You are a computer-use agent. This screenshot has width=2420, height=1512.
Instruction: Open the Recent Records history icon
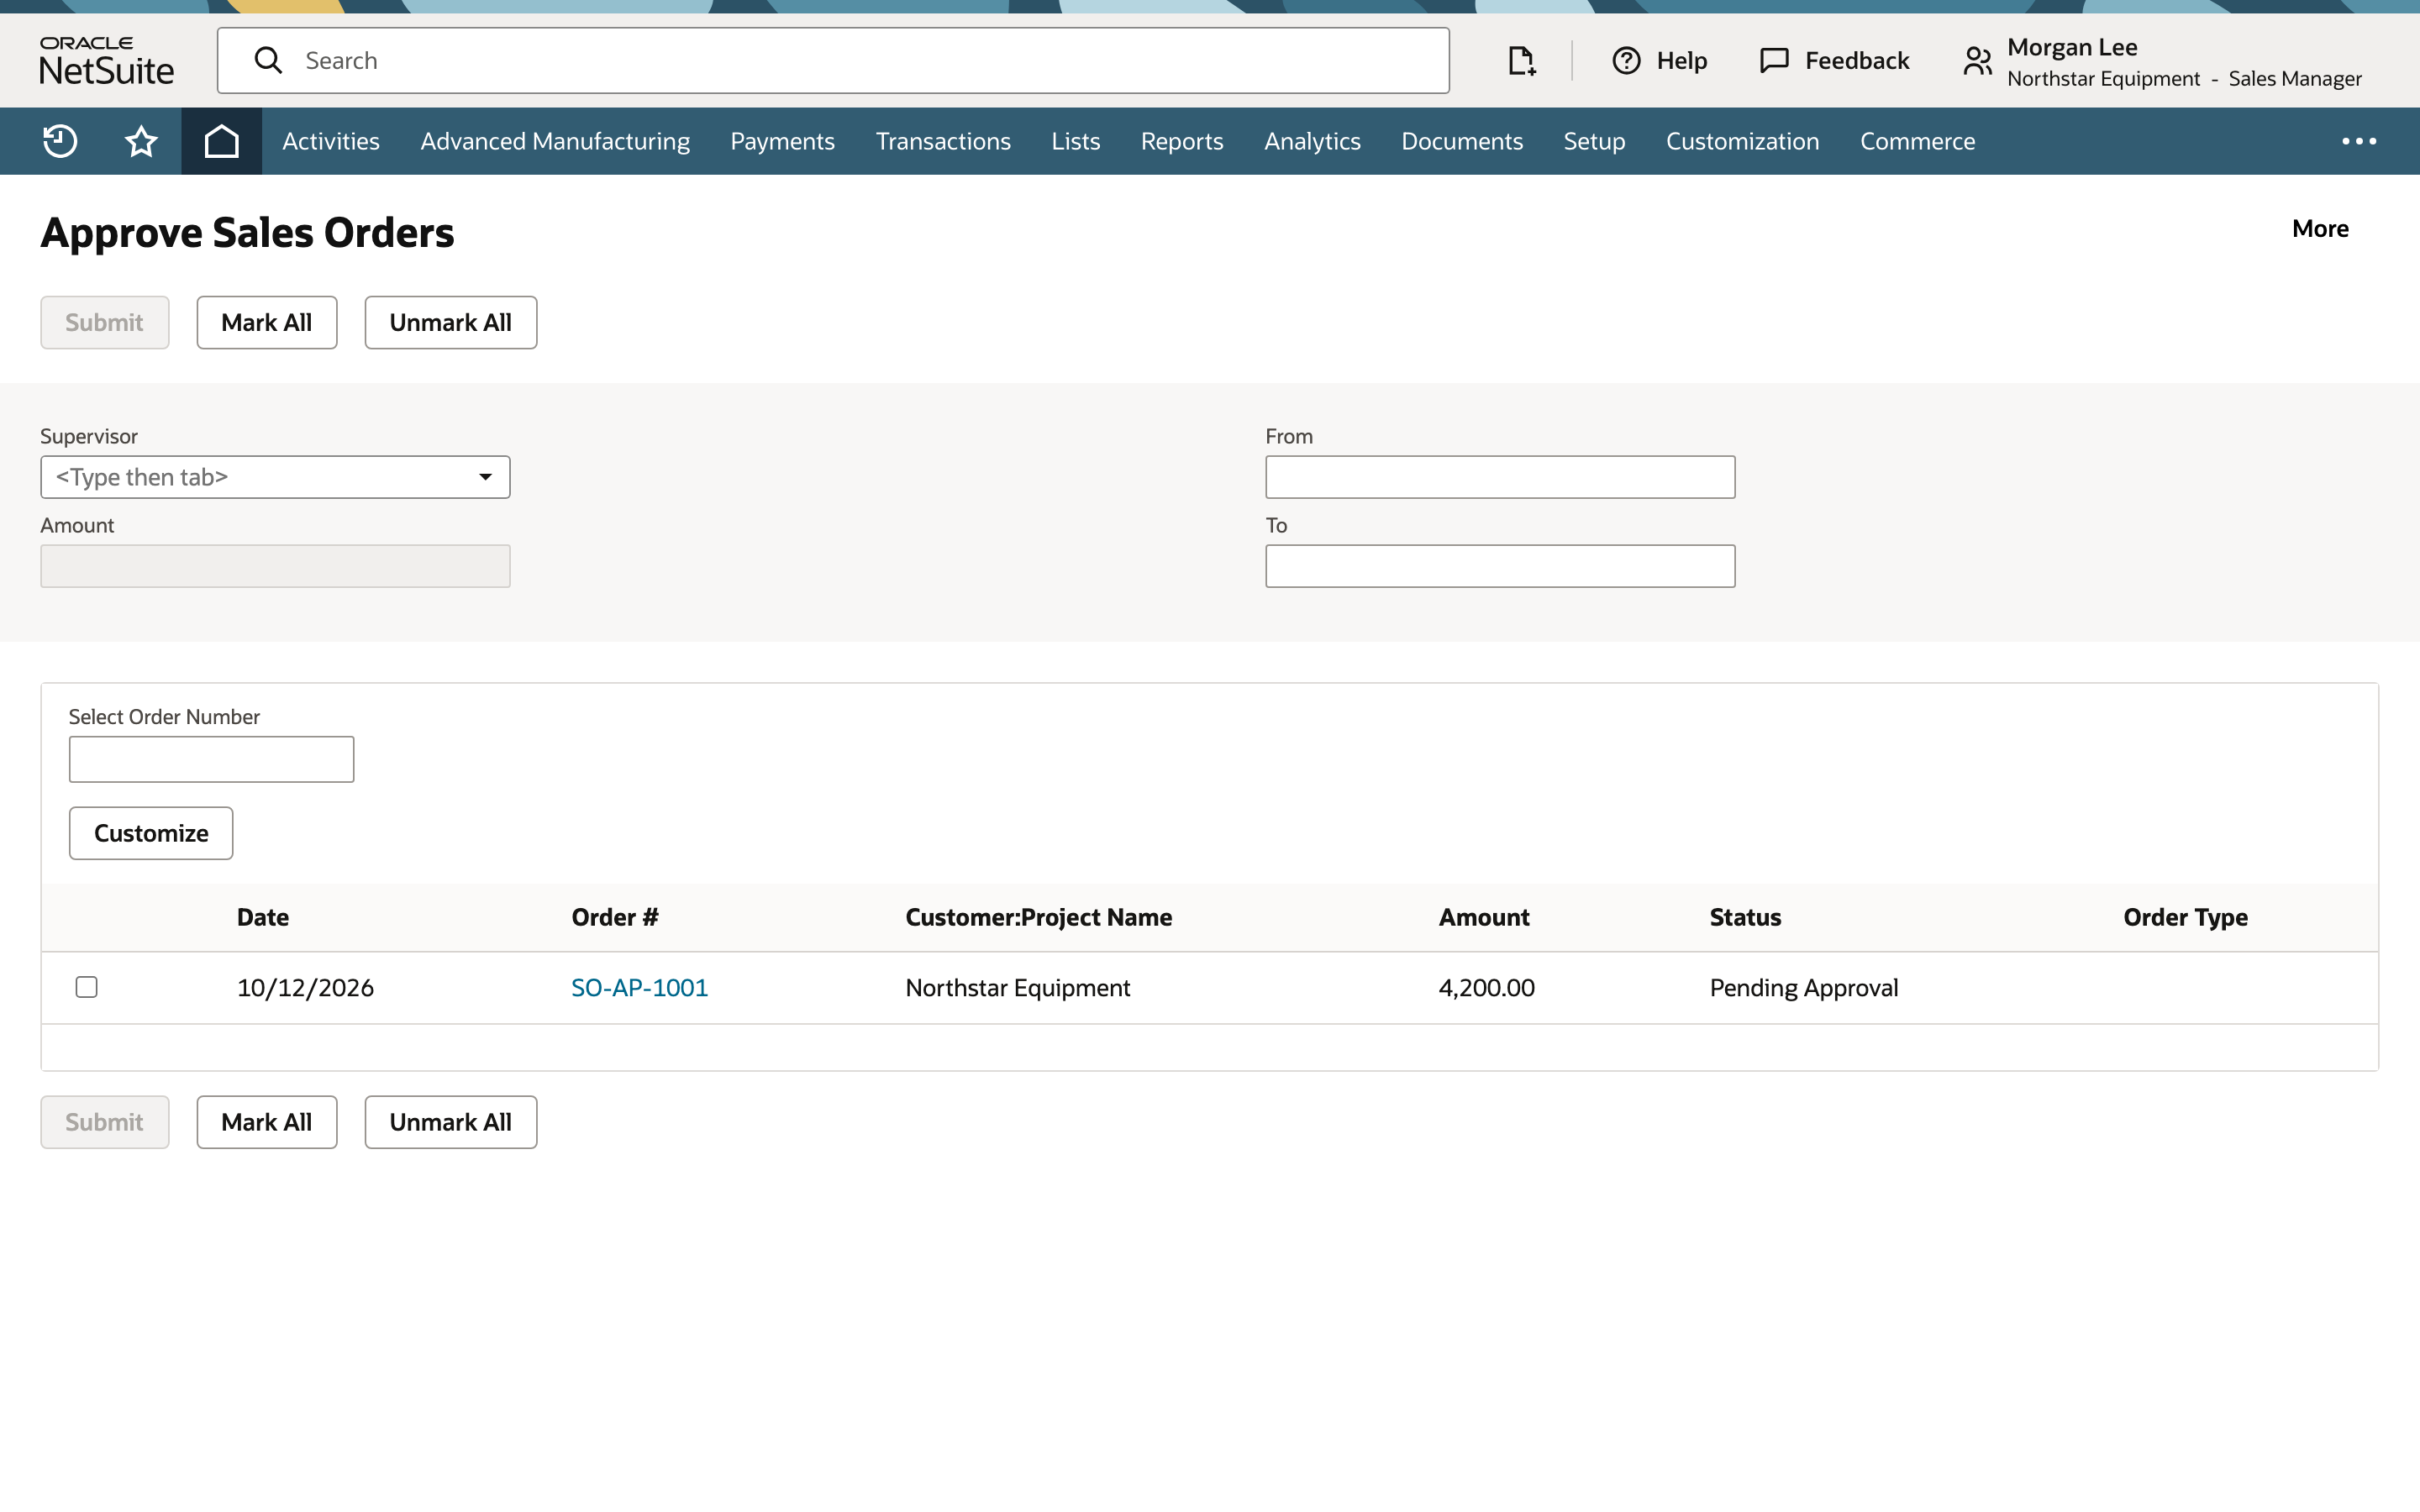(60, 141)
